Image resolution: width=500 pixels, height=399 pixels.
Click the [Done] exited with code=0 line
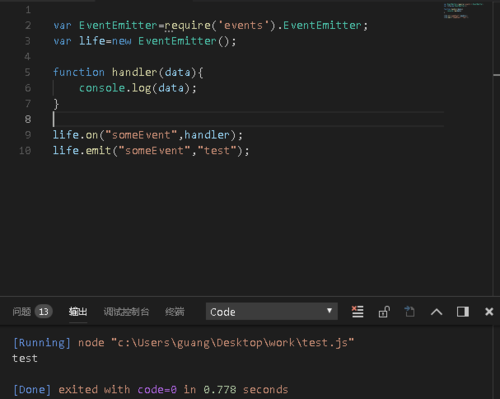tap(151, 389)
